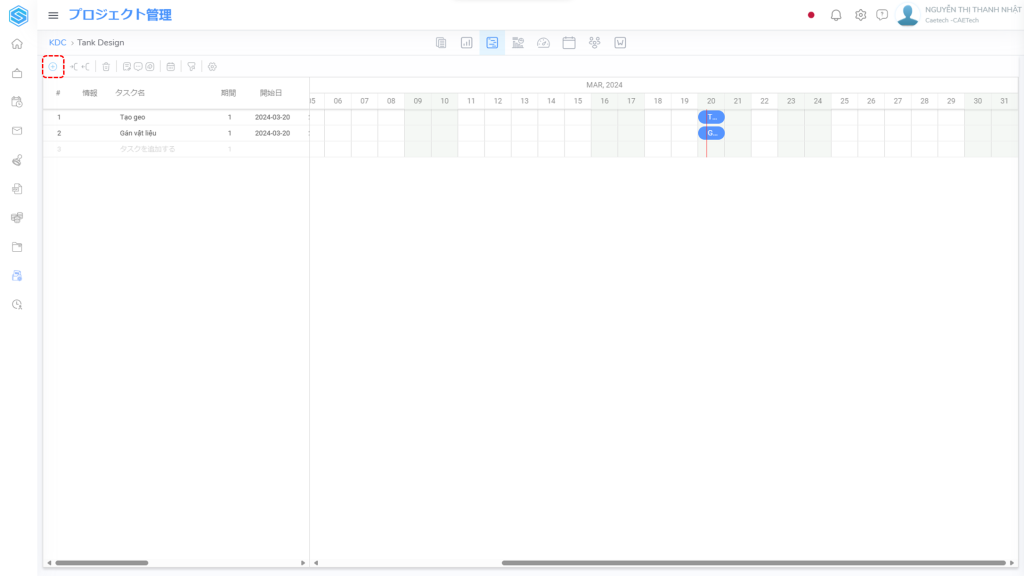This screenshot has width=1024, height=576.
Task: Click the 'Gán vật liệu' Gantt bar
Action: pyautogui.click(x=711, y=133)
